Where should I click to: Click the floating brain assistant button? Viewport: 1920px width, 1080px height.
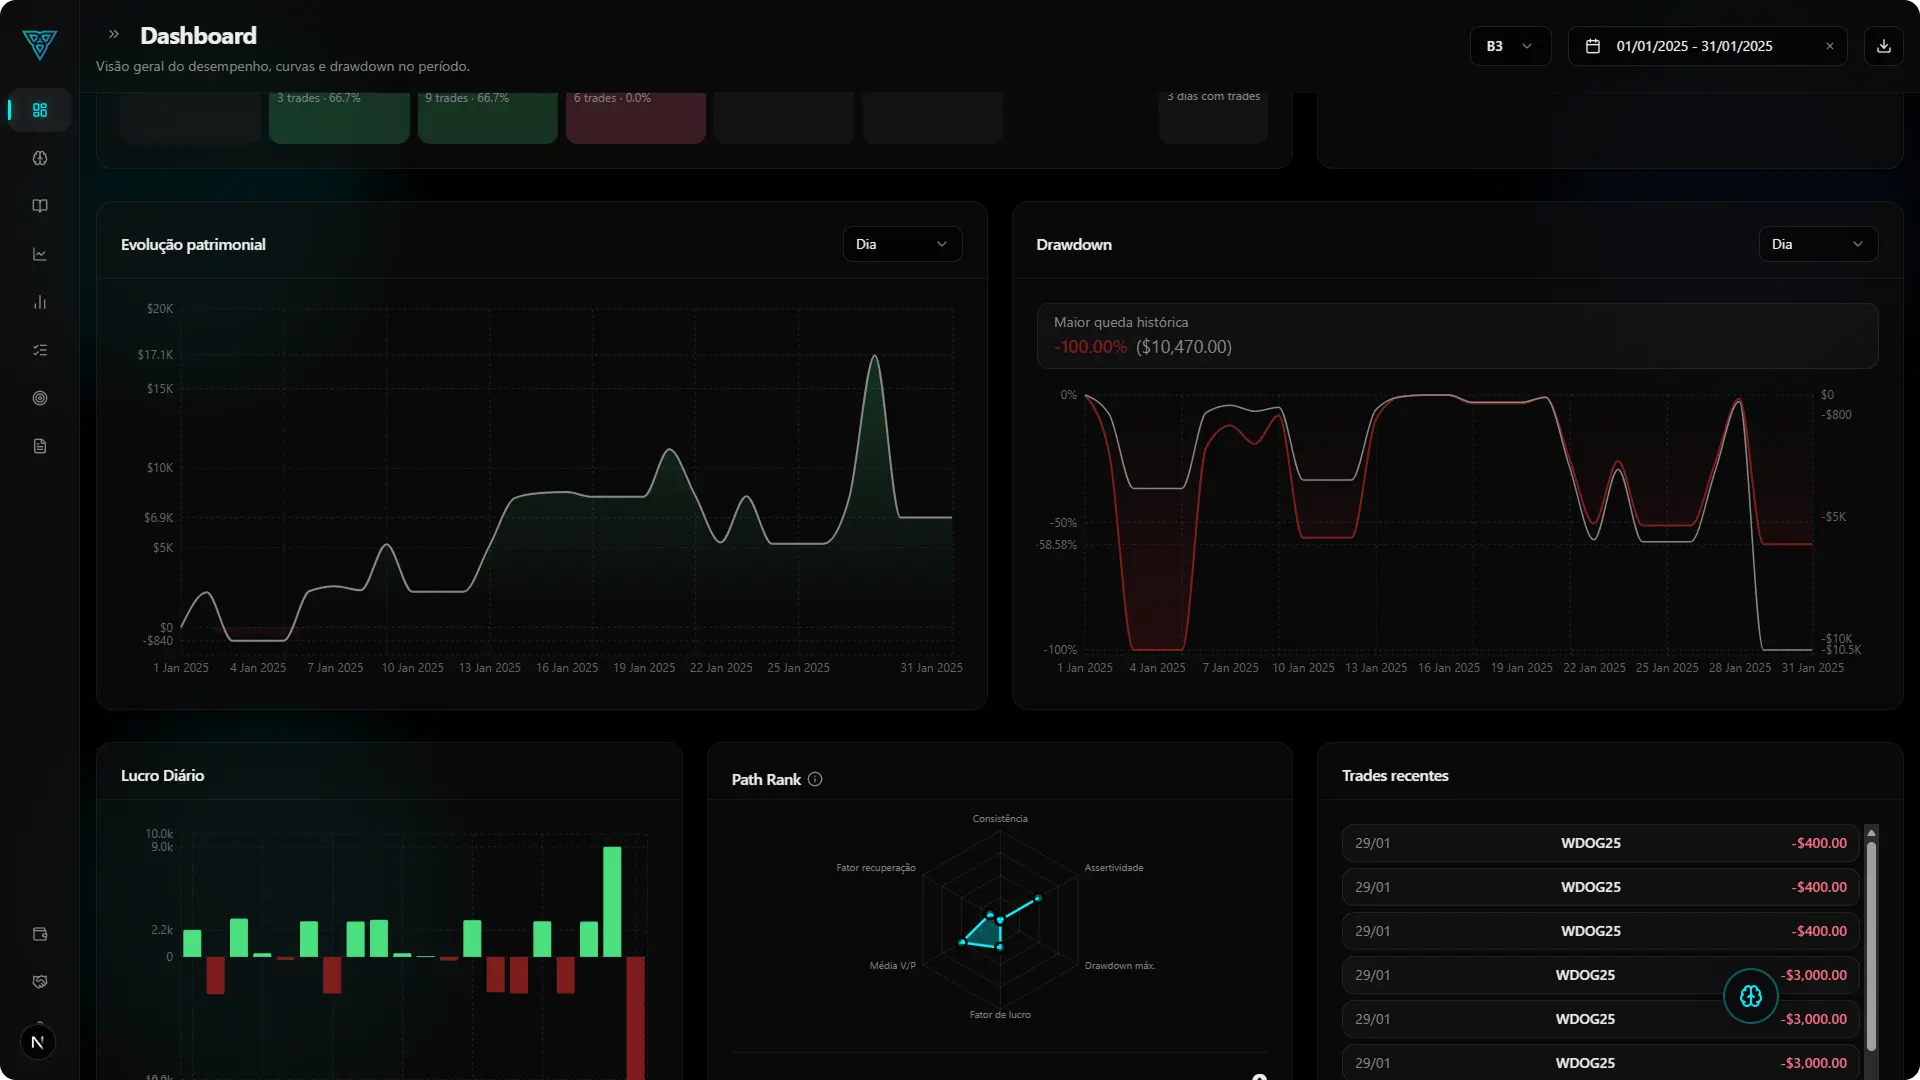point(1750,996)
